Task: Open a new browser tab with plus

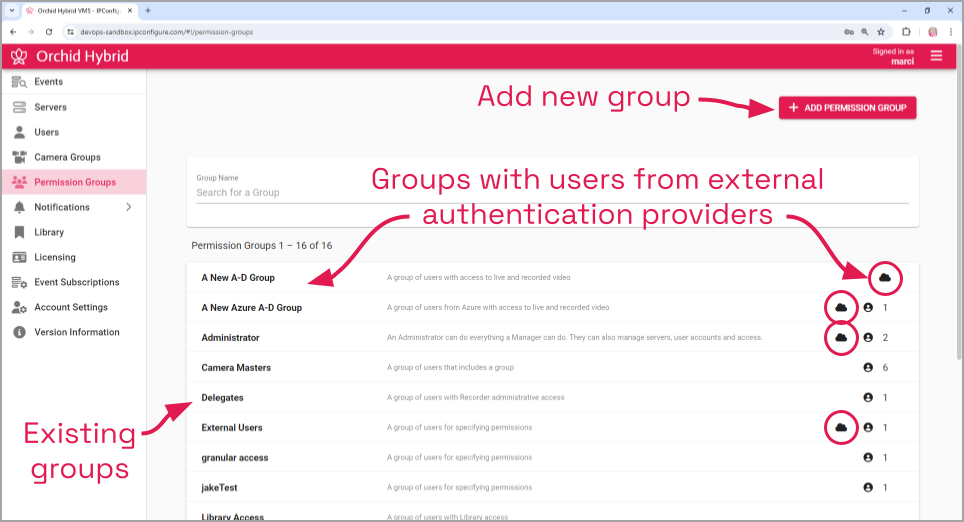Action: coord(148,10)
